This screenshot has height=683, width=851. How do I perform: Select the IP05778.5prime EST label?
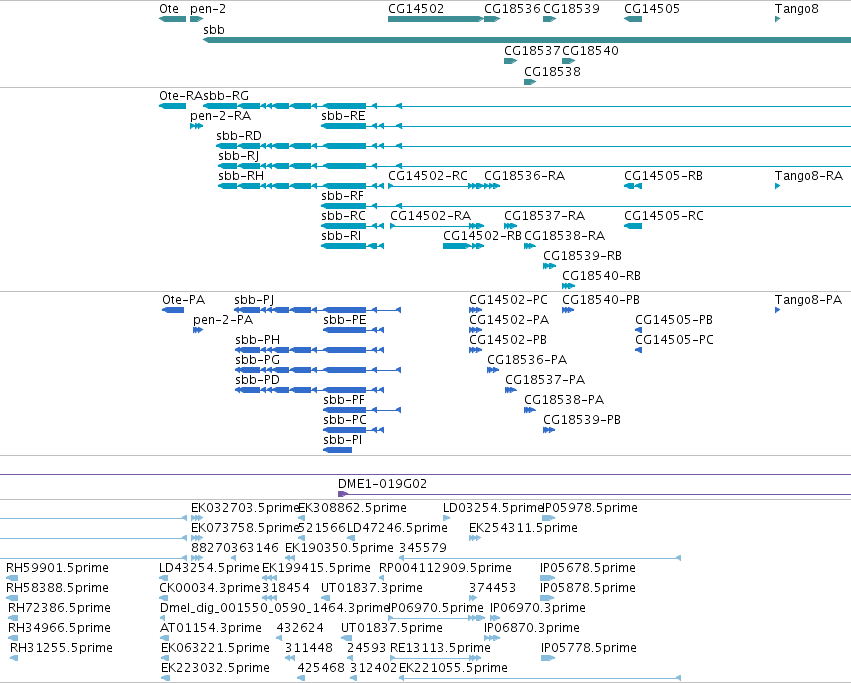click(589, 648)
